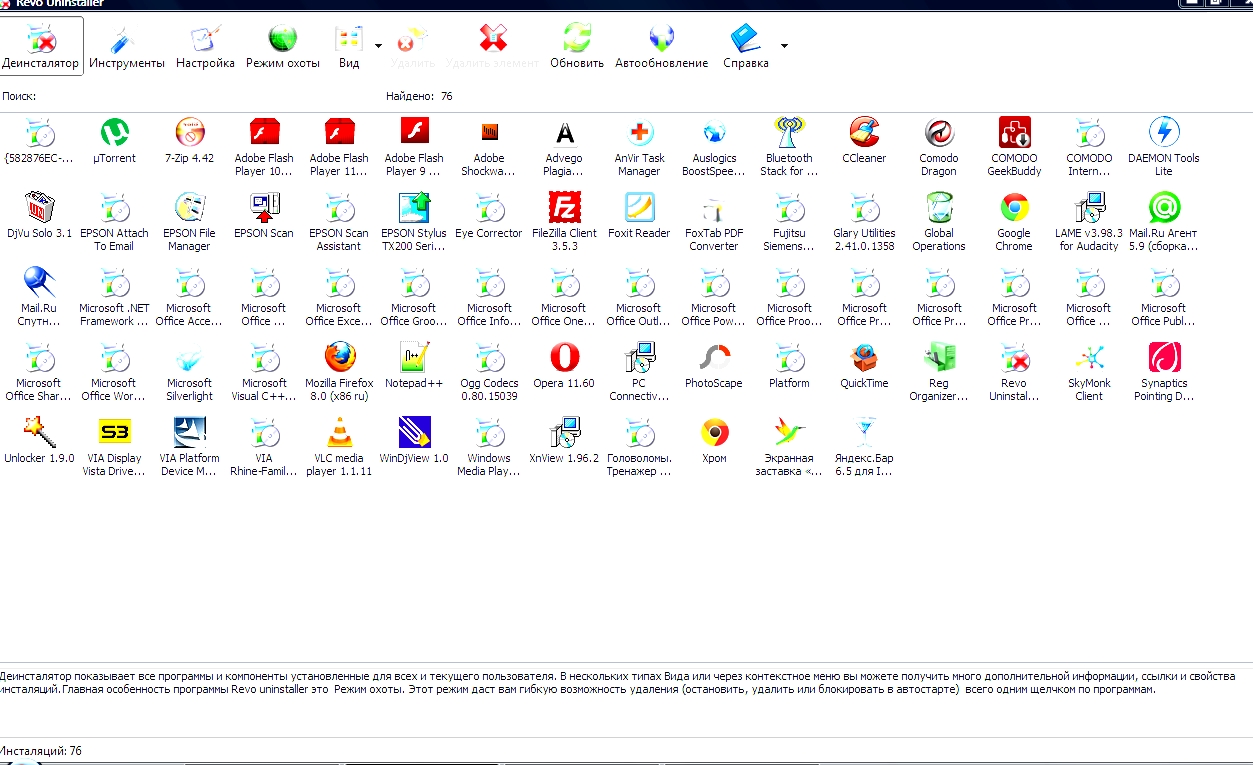Select the Advego Plagiatus icon

tap(565, 132)
